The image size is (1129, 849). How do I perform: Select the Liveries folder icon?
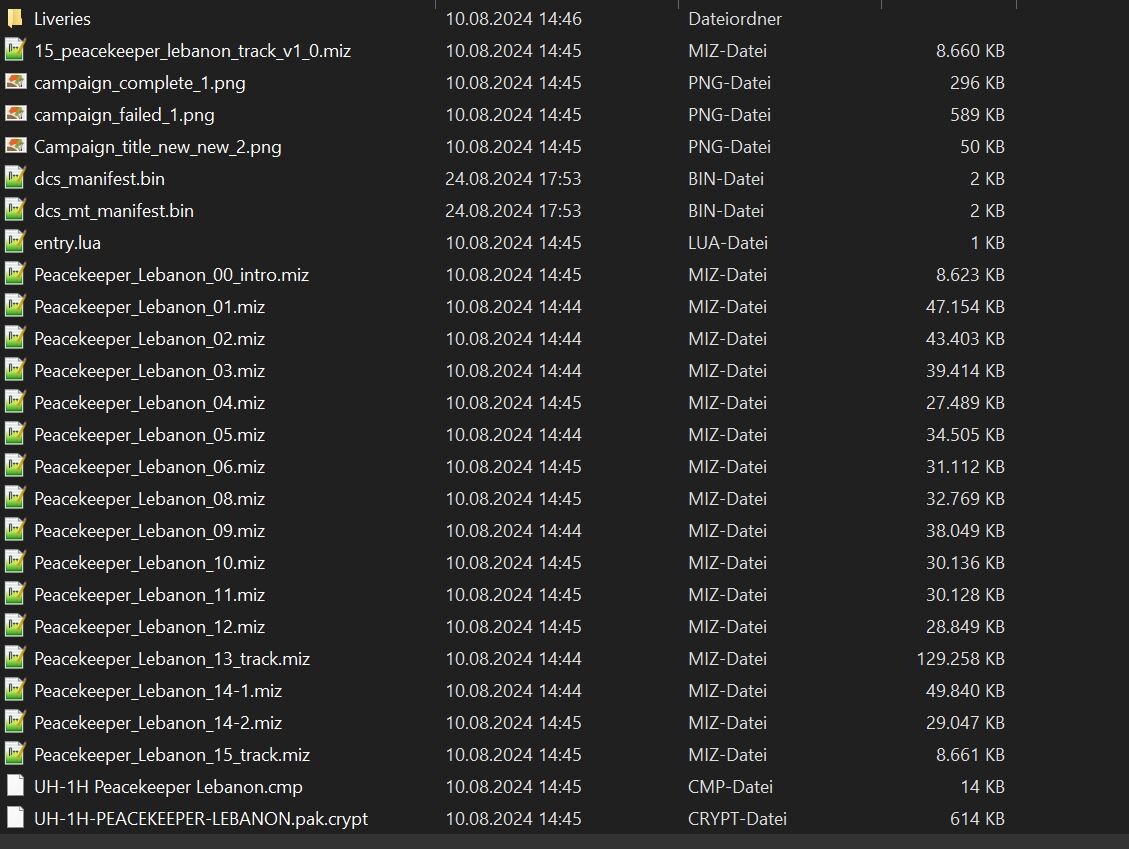coord(15,18)
